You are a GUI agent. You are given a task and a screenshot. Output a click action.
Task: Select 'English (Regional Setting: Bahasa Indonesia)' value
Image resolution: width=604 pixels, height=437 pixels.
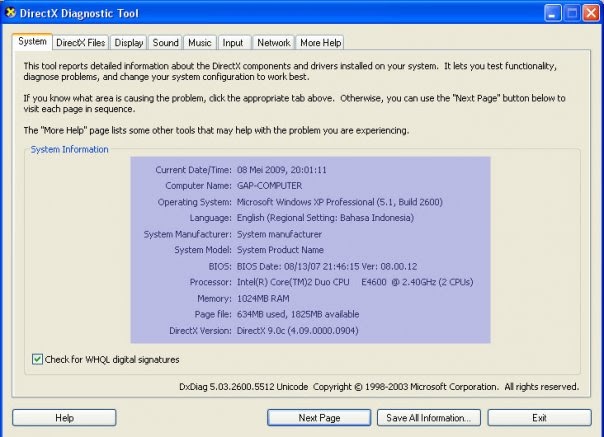[325, 218]
